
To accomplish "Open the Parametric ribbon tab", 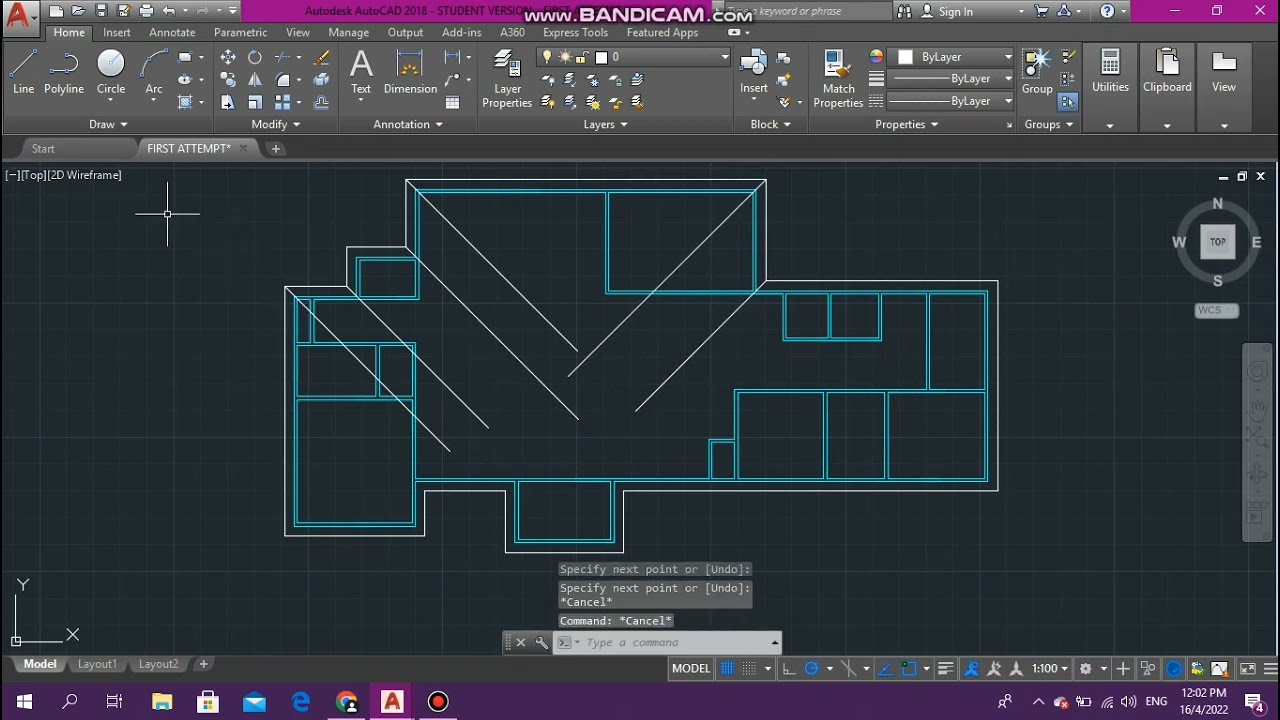I will 240,32.
